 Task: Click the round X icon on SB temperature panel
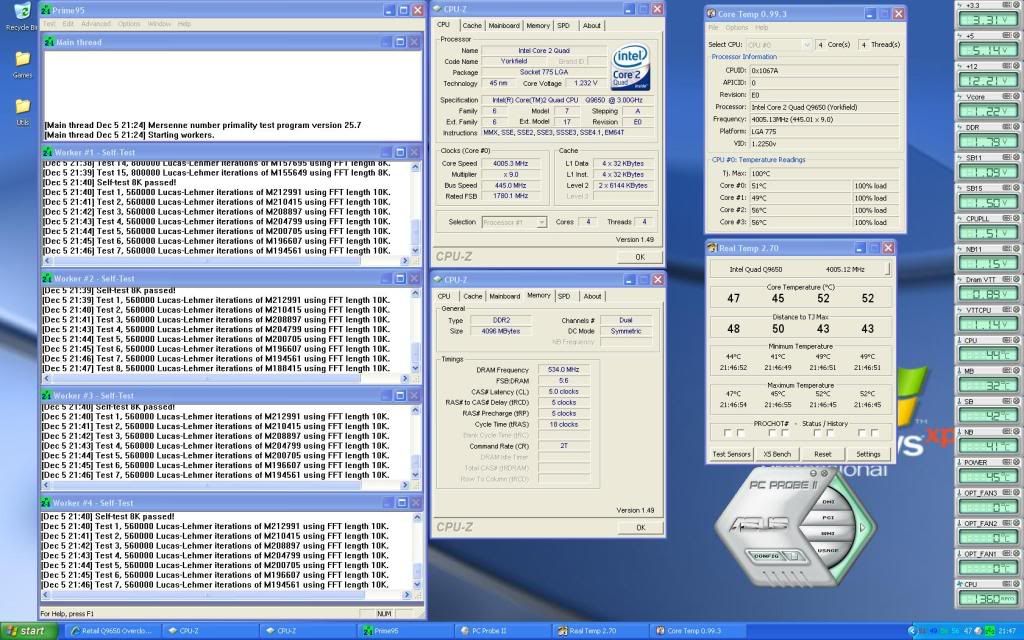coord(1016,402)
